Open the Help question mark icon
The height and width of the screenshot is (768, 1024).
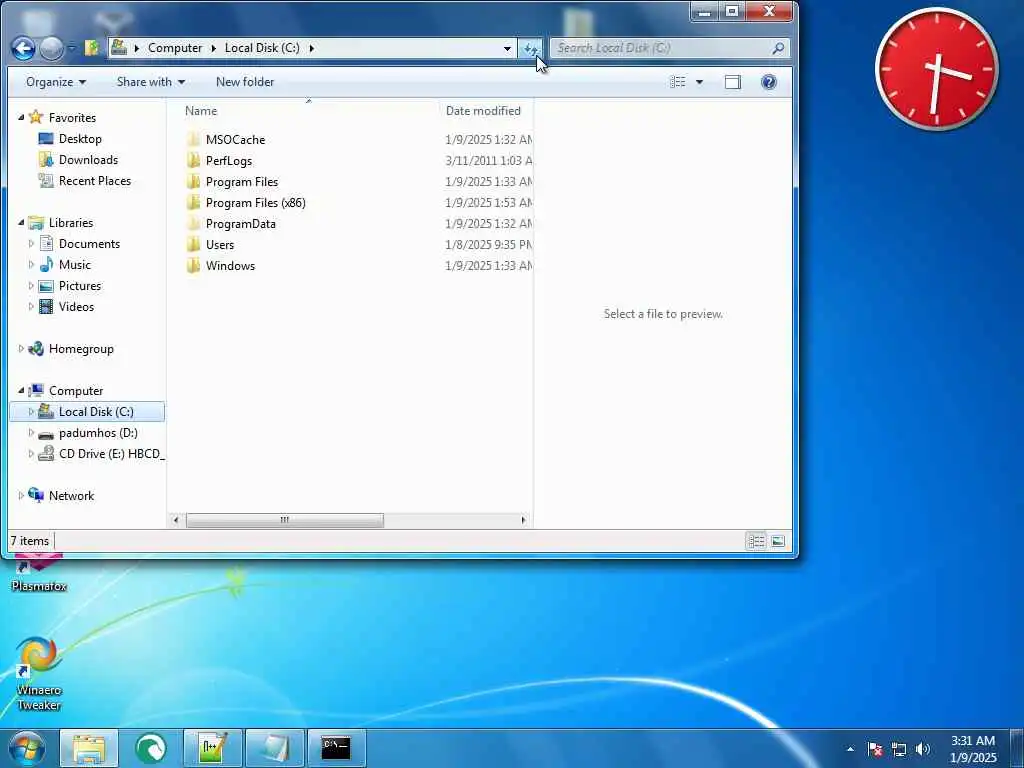769,82
